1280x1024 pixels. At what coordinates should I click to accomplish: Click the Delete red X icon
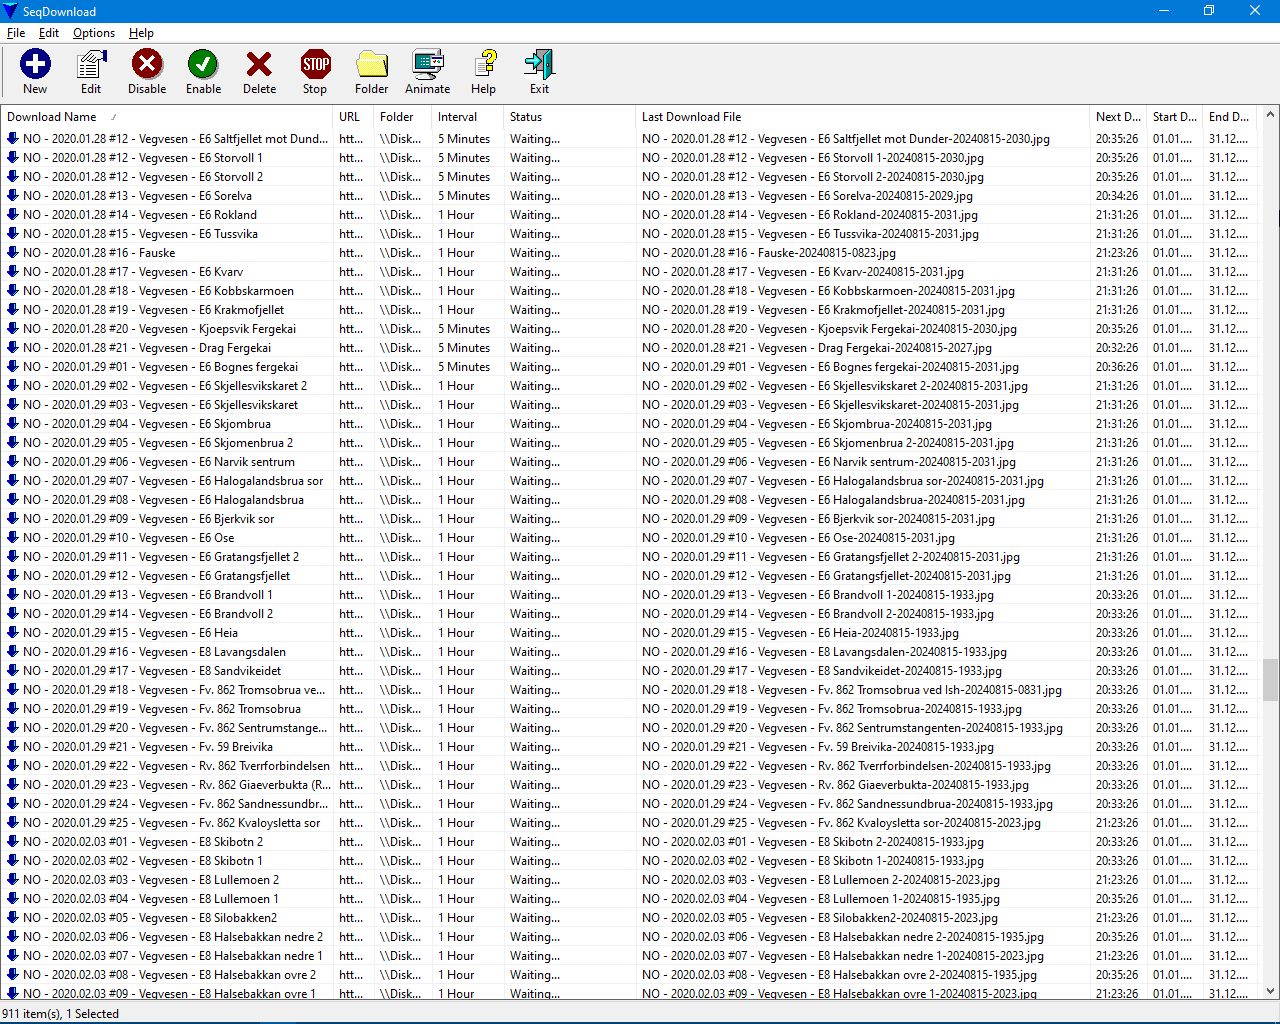click(259, 72)
